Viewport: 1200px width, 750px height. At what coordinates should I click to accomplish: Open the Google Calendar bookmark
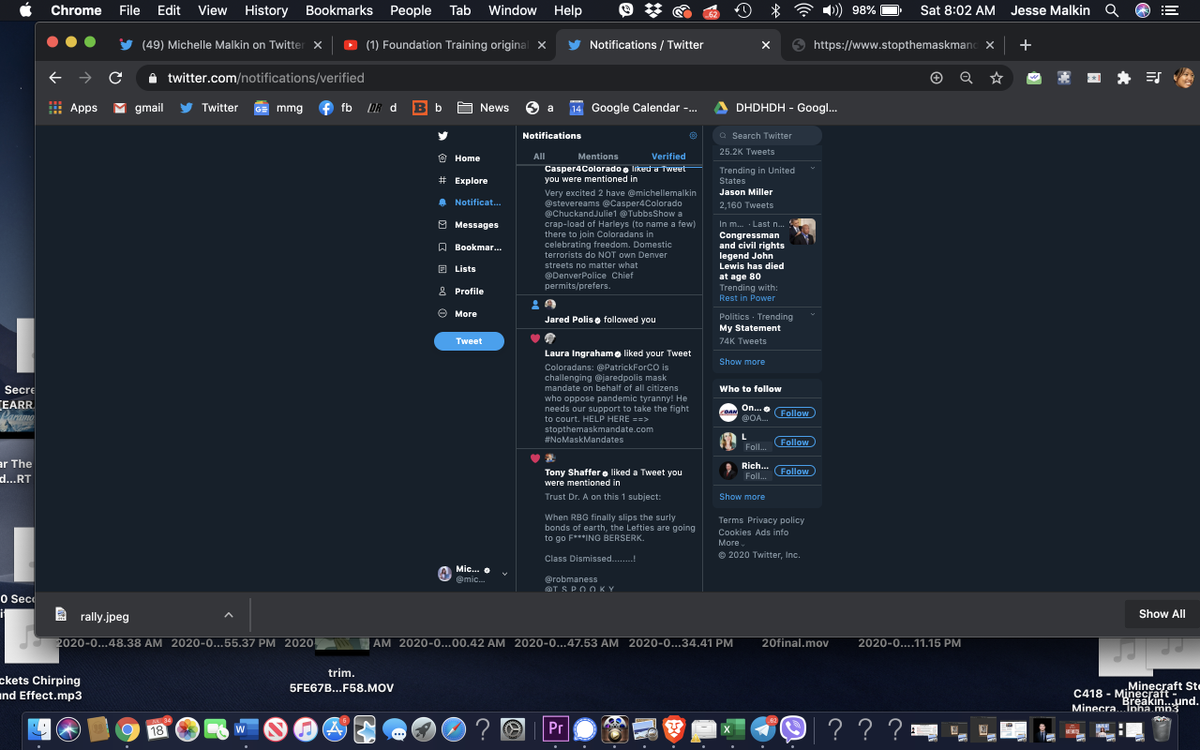(633, 108)
